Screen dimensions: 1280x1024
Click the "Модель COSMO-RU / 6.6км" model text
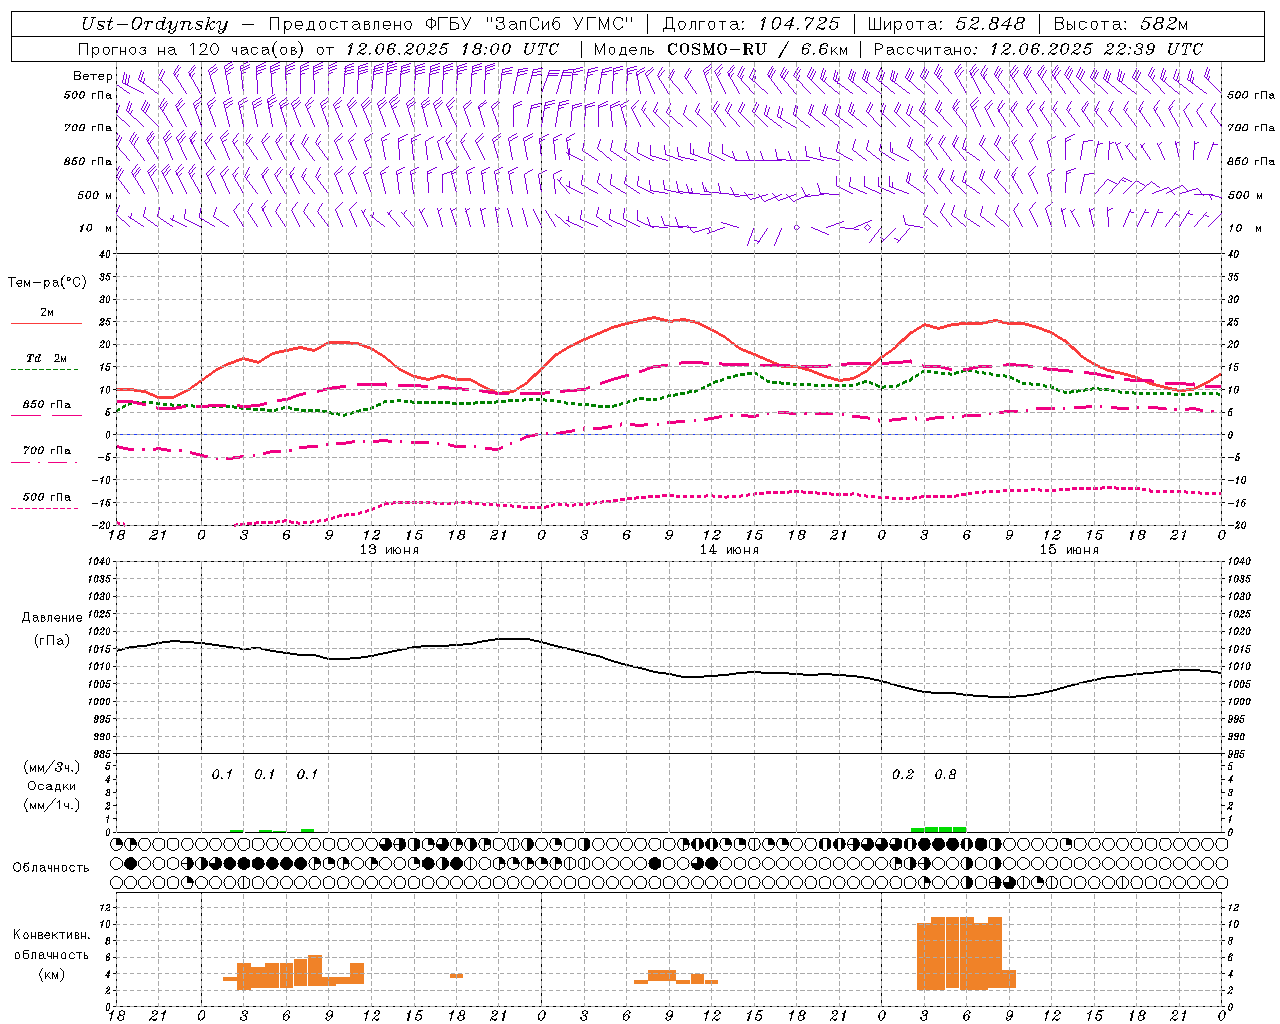(x=720, y=49)
